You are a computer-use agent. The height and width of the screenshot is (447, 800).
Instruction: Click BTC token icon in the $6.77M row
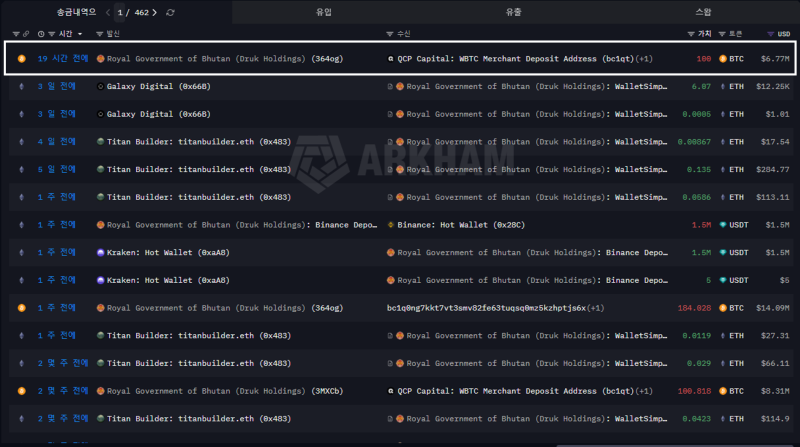coord(723,59)
